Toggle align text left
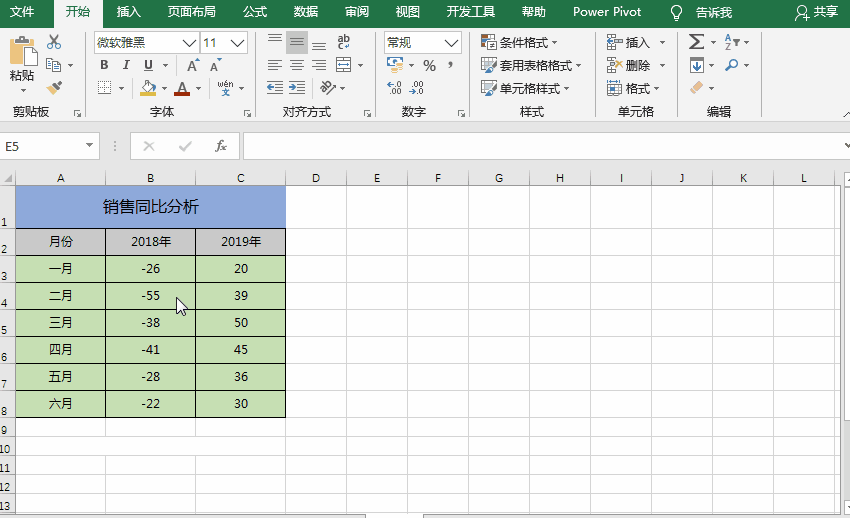This screenshot has width=850, height=518. pos(275,65)
